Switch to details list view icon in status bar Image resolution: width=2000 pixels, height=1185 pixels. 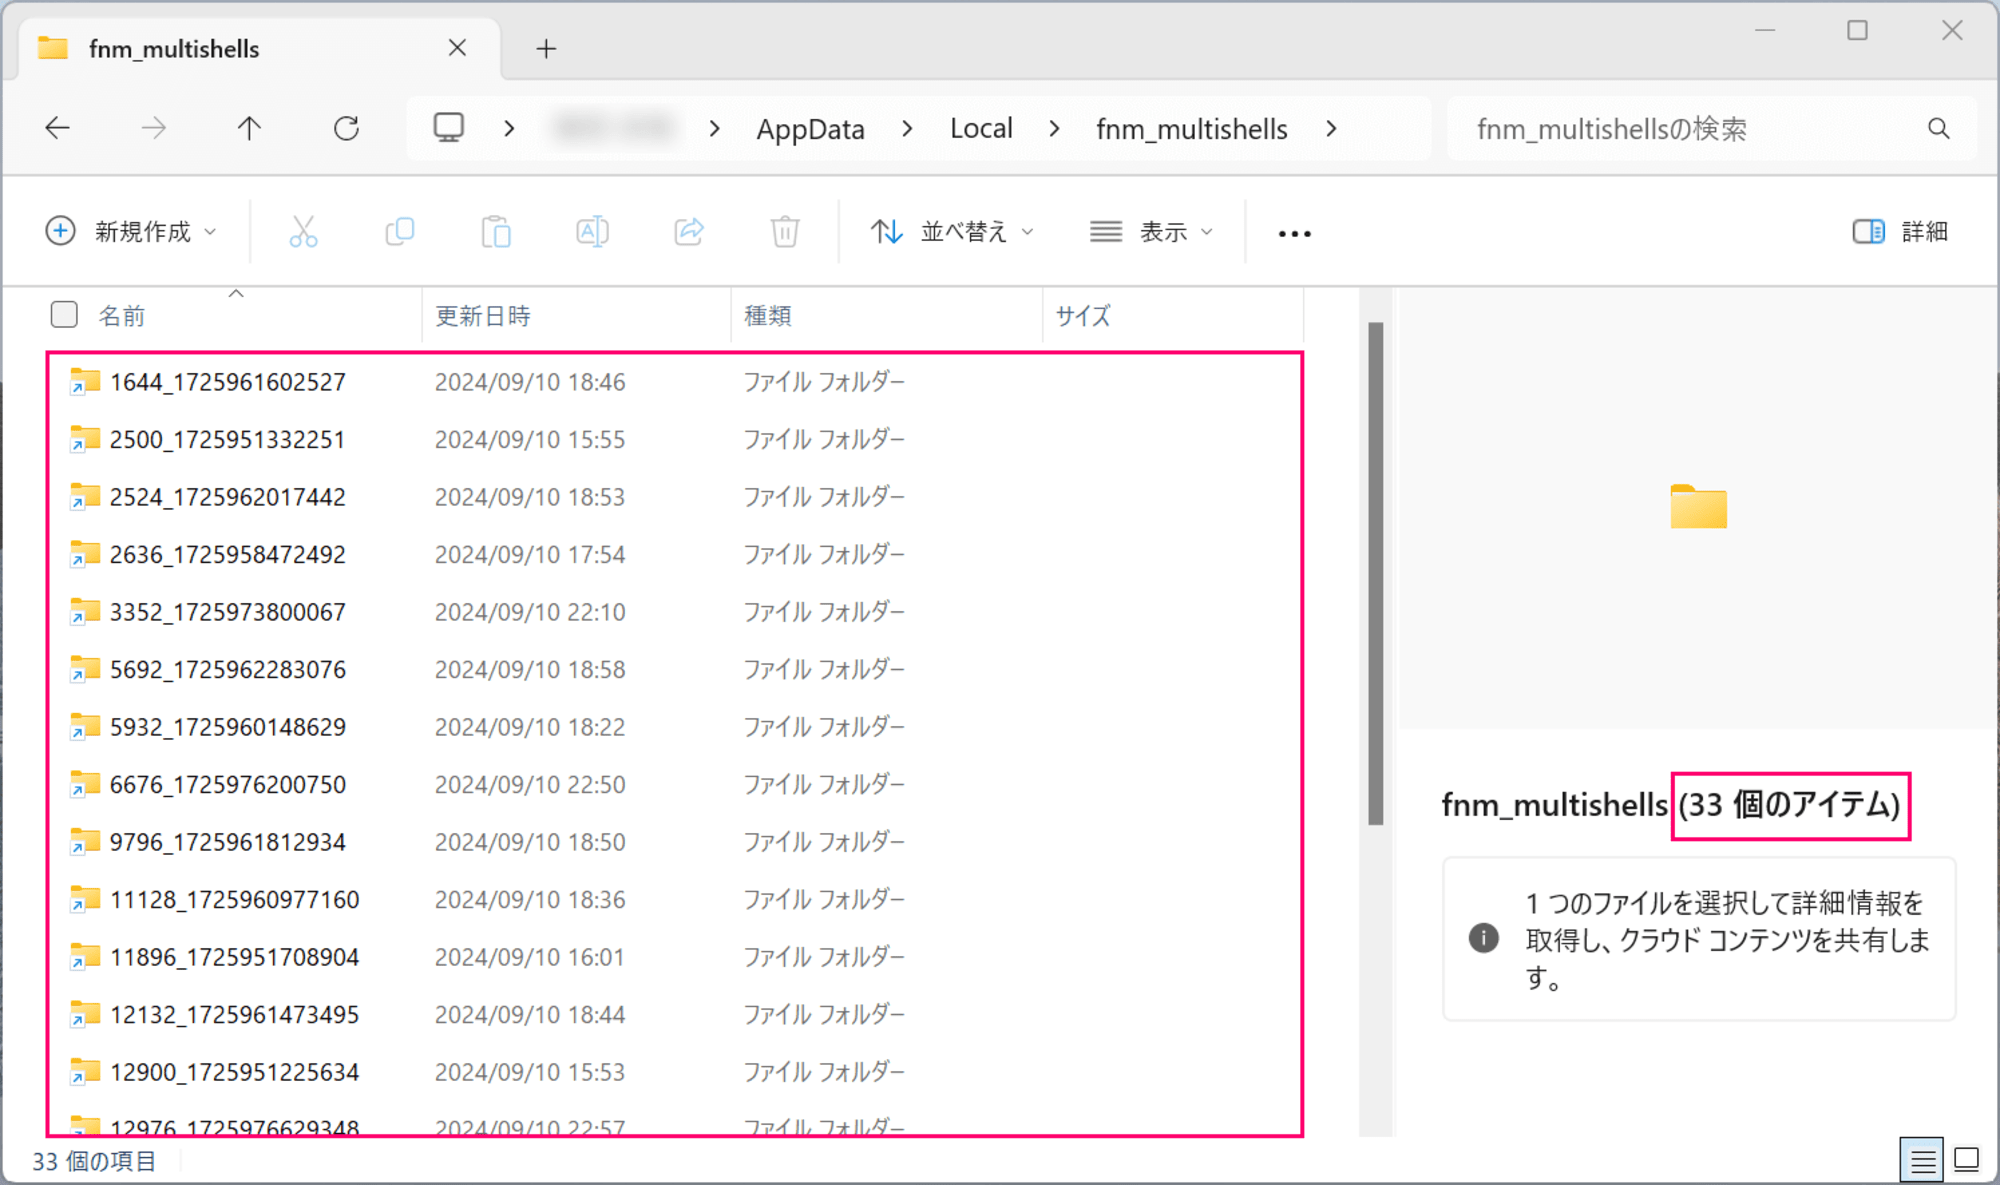click(1921, 1160)
